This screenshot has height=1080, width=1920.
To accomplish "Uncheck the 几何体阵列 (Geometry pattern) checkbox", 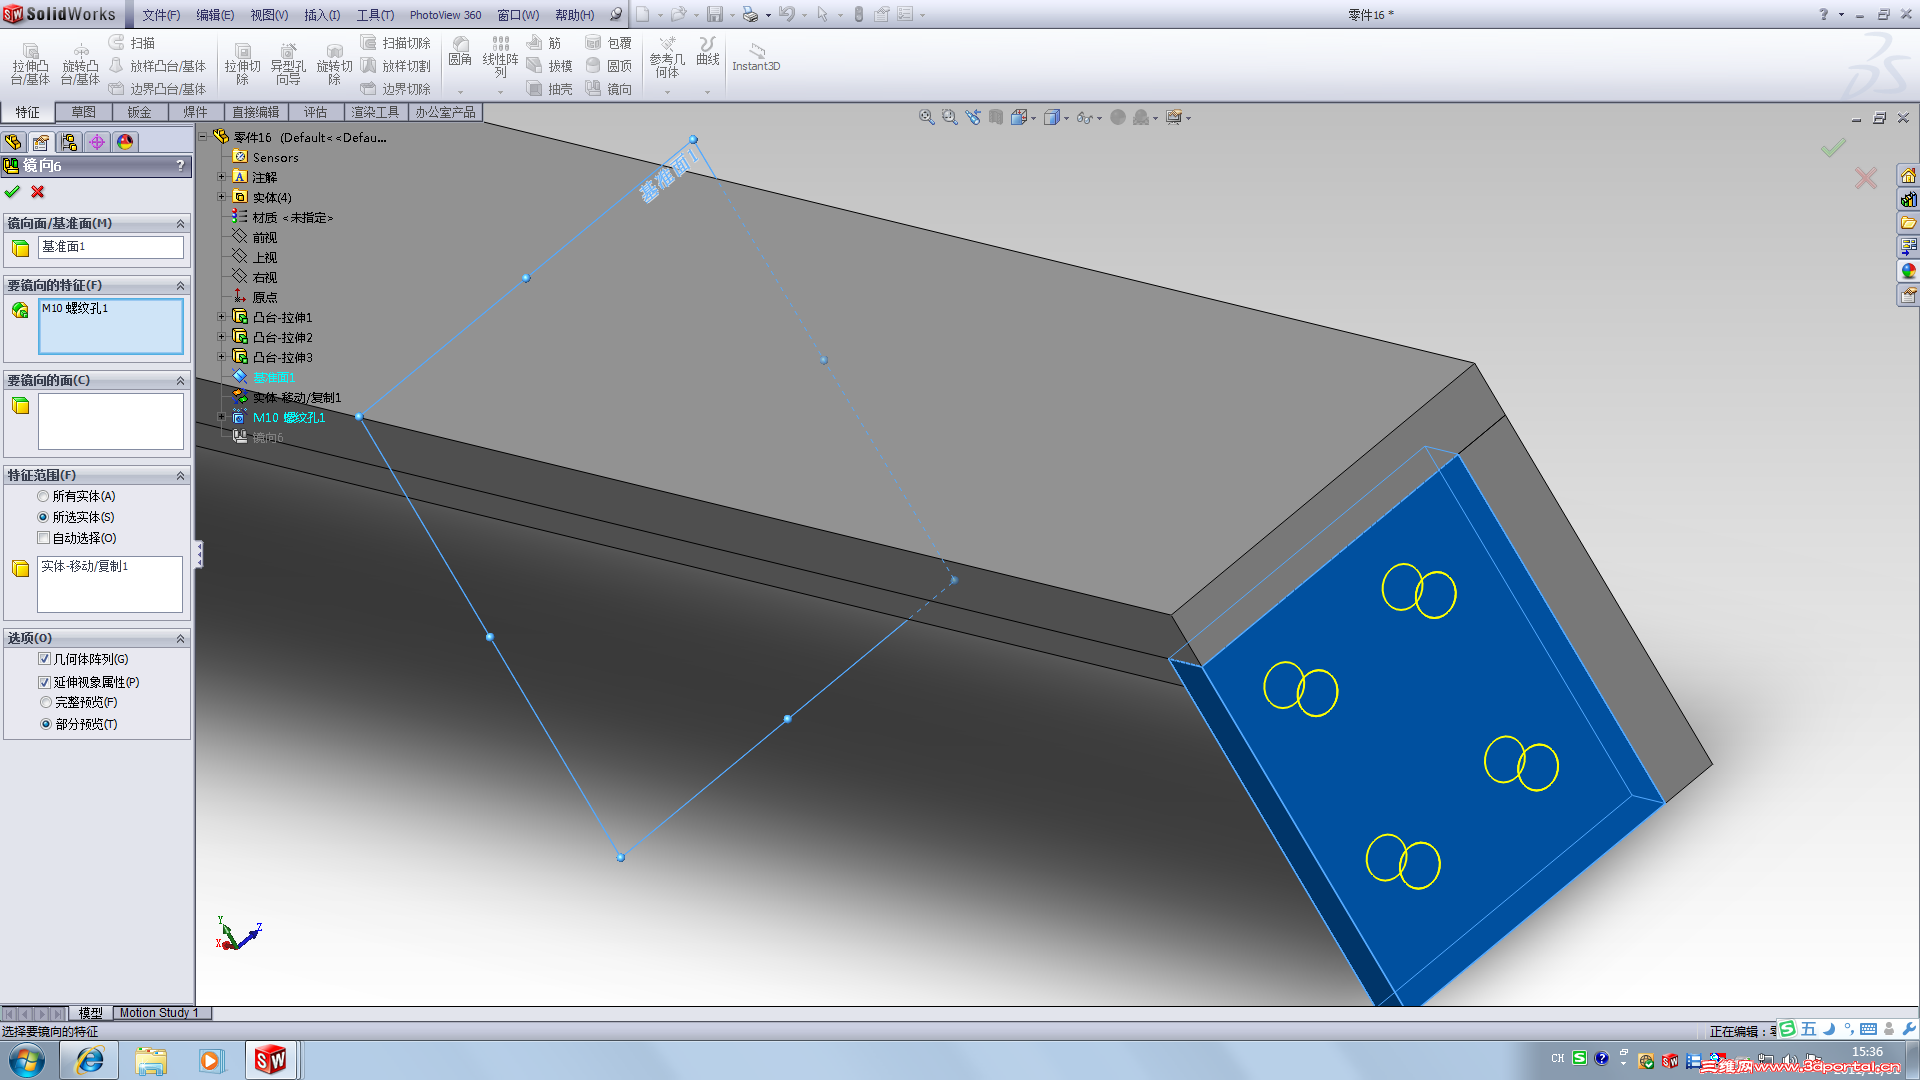I will coord(44,659).
